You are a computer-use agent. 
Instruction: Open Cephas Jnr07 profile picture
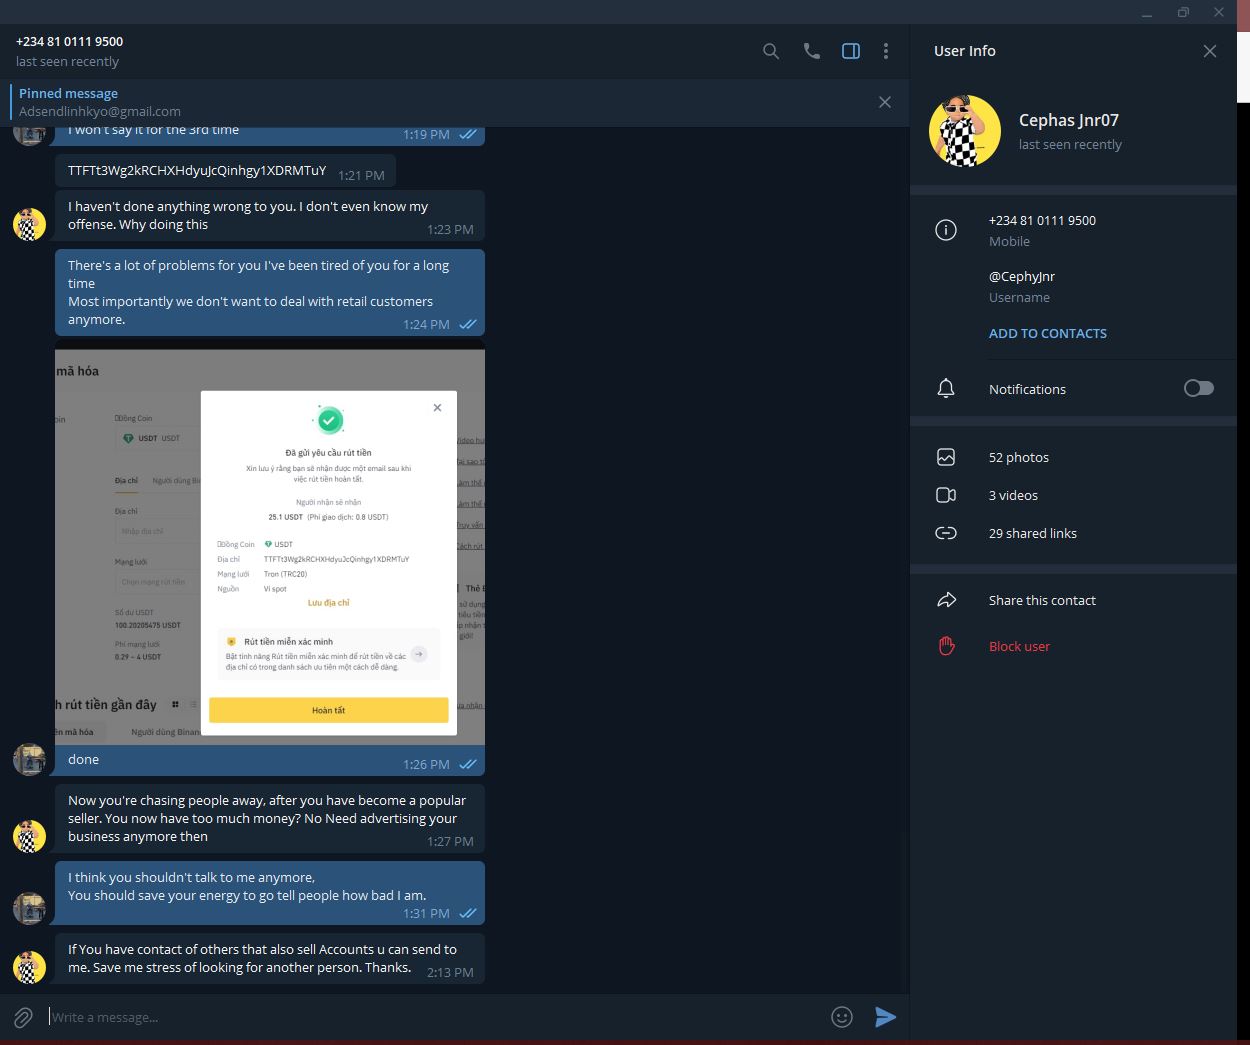tap(965, 131)
